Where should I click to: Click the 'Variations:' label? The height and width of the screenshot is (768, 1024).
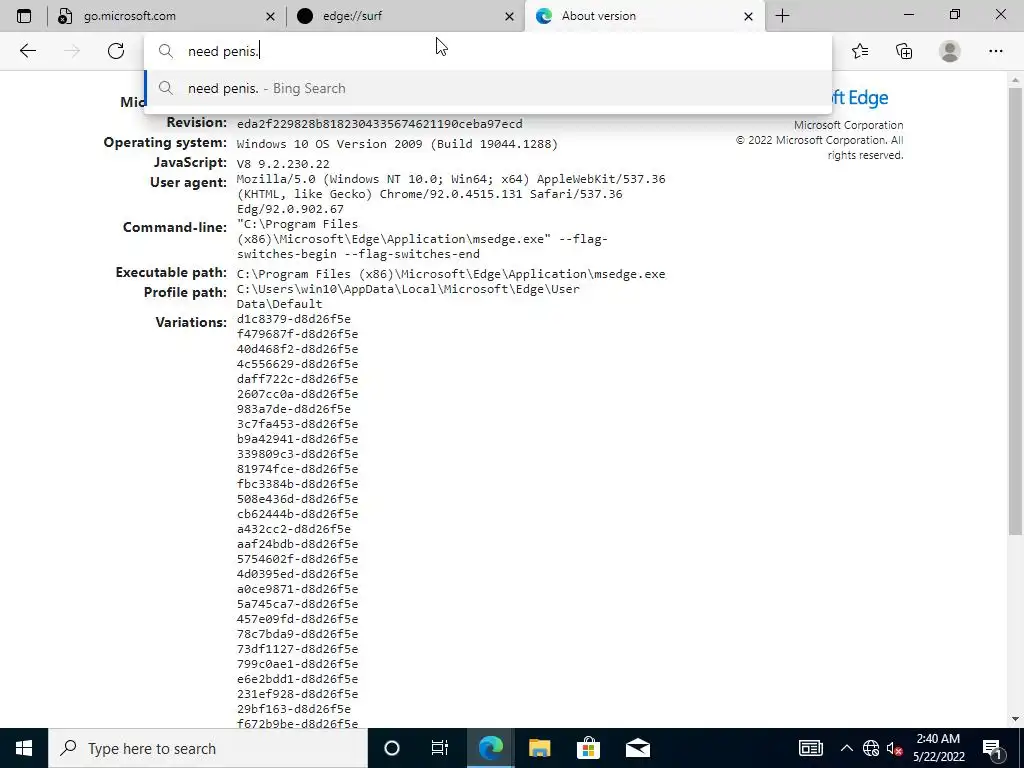pyautogui.click(x=191, y=322)
